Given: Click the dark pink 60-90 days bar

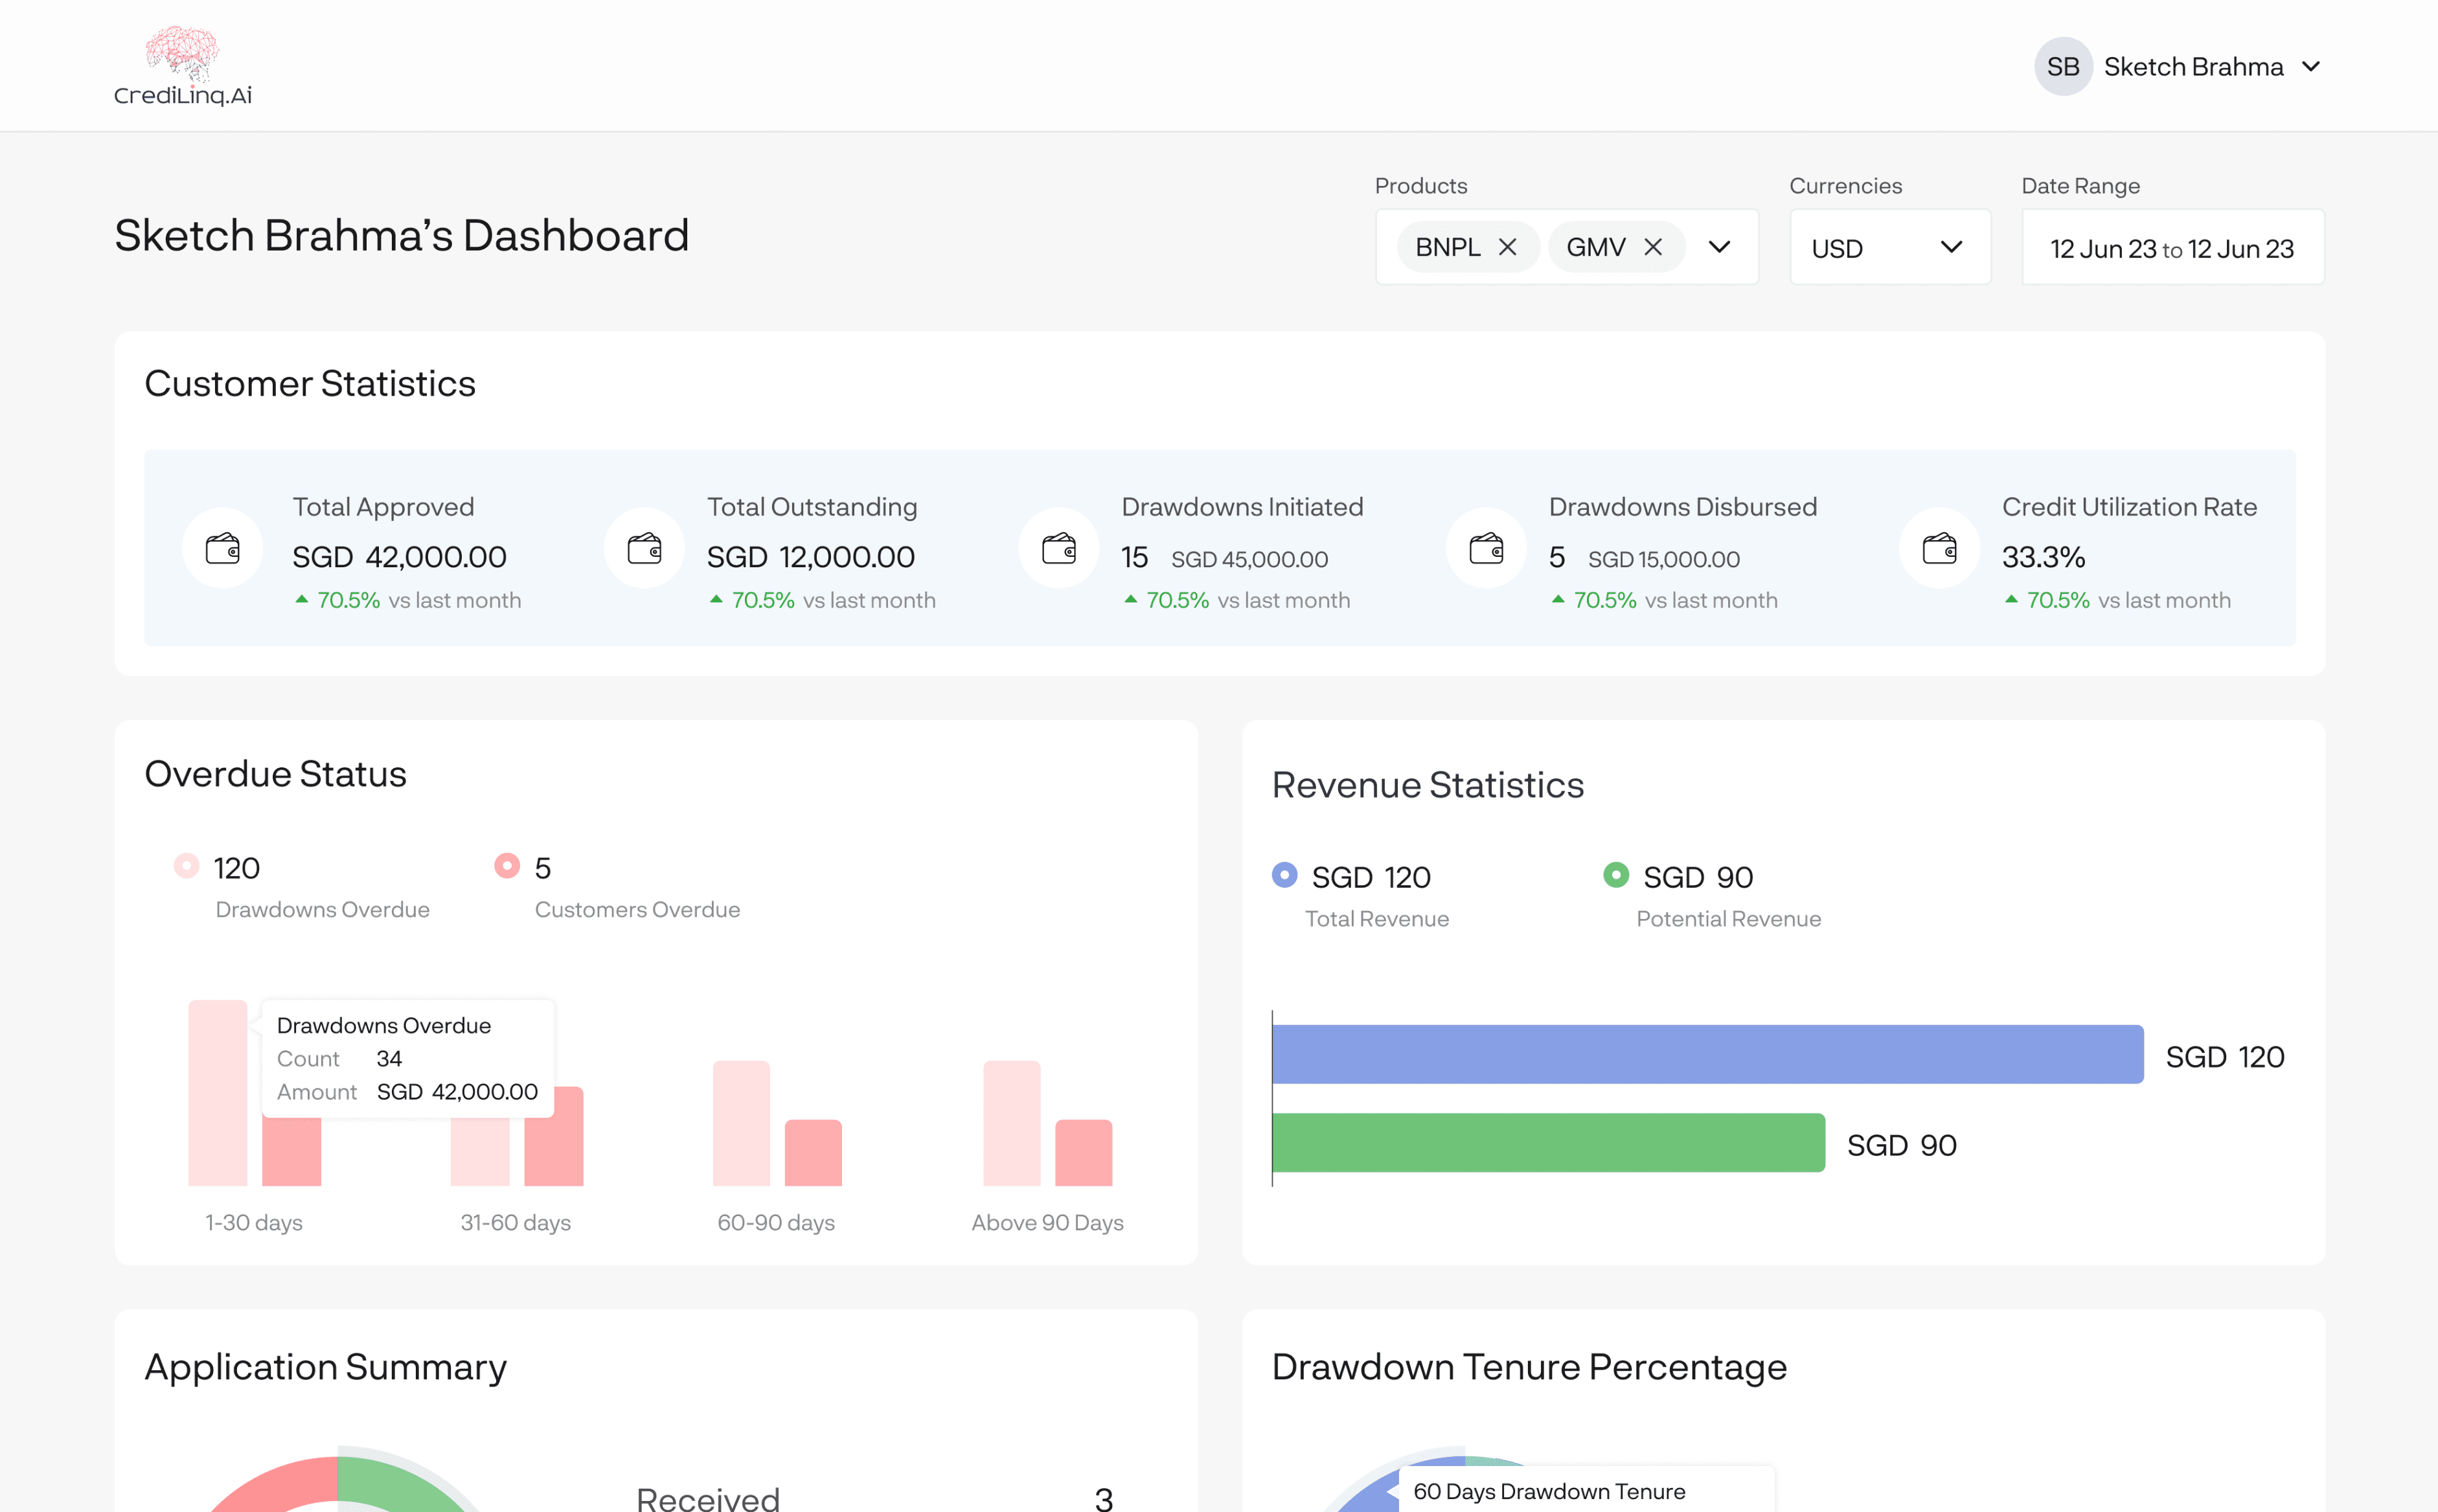Looking at the screenshot, I should point(813,1153).
